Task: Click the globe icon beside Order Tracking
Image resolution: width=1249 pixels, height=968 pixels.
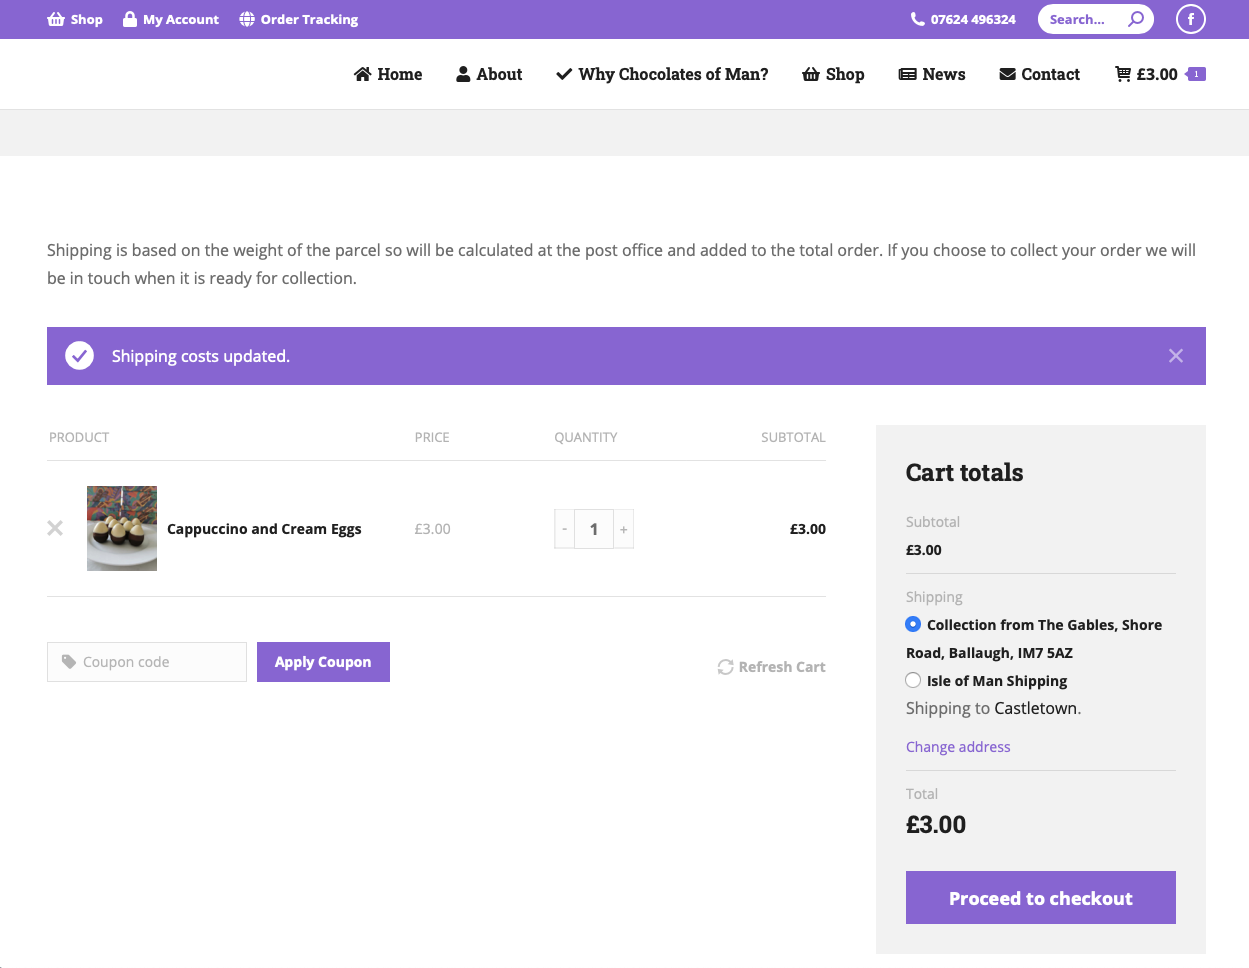Action: click(247, 19)
